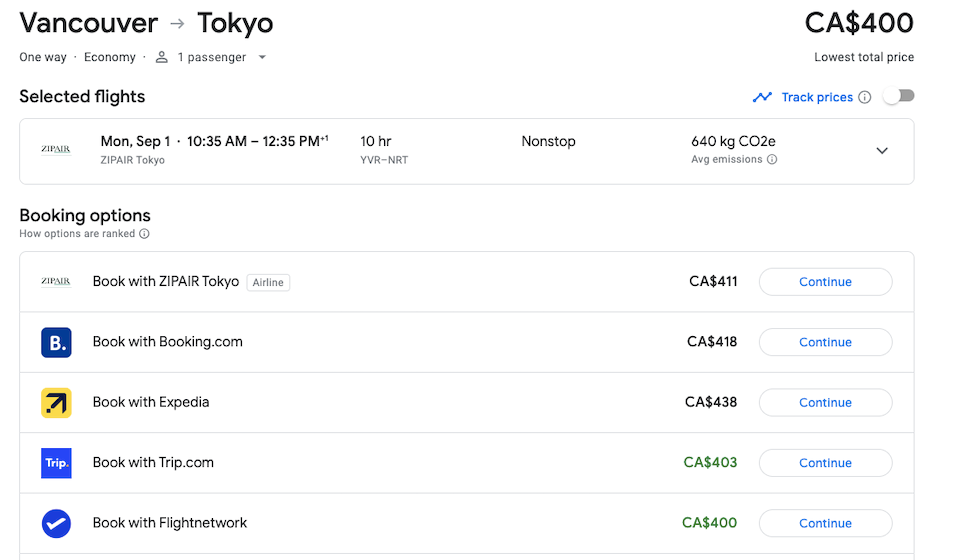Click the Airline badge next to ZIPAIR

[268, 282]
